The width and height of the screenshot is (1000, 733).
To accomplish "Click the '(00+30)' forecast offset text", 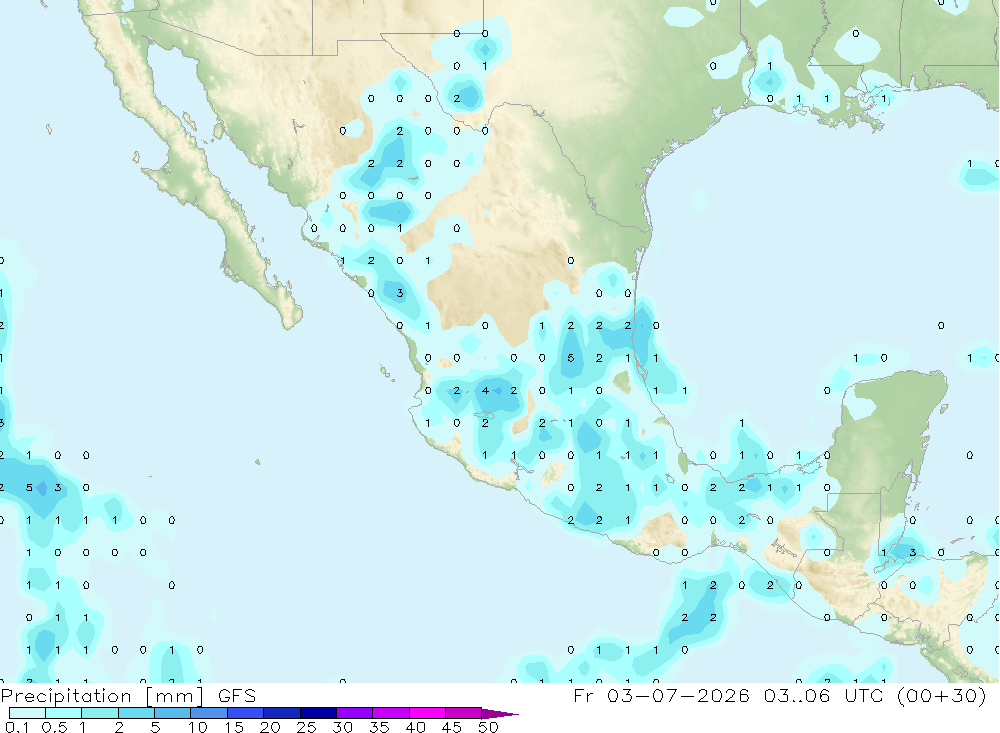I will tap(942, 695).
